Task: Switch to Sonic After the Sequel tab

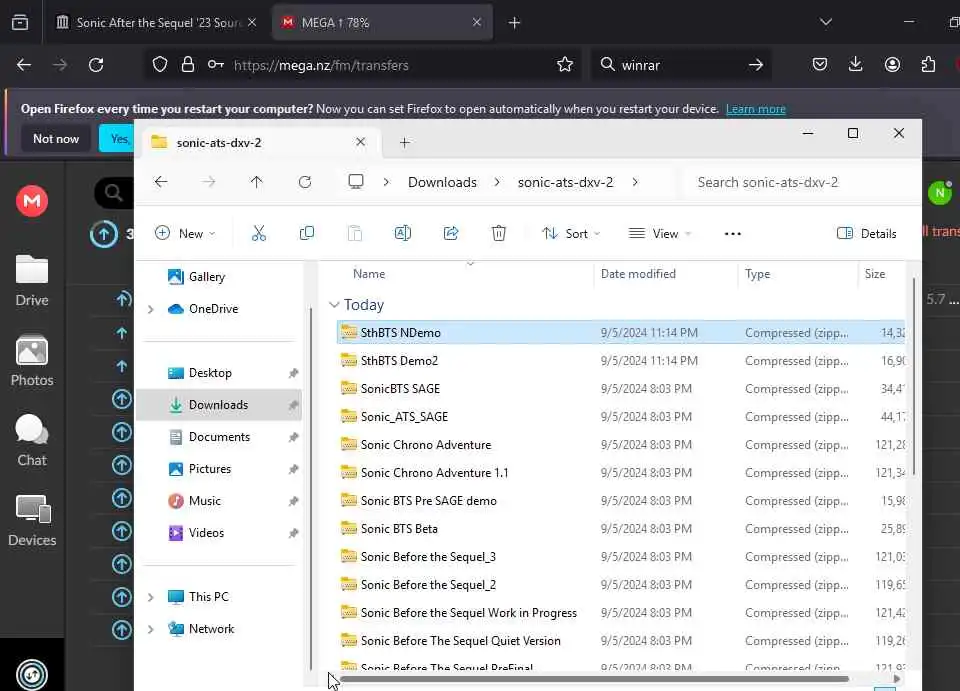Action: 157,23
